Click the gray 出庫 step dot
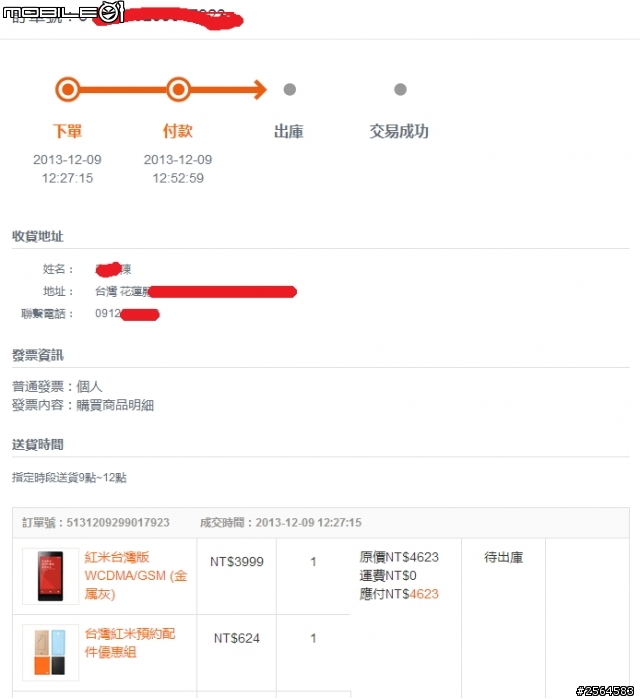The height and width of the screenshot is (699, 640). click(290, 90)
